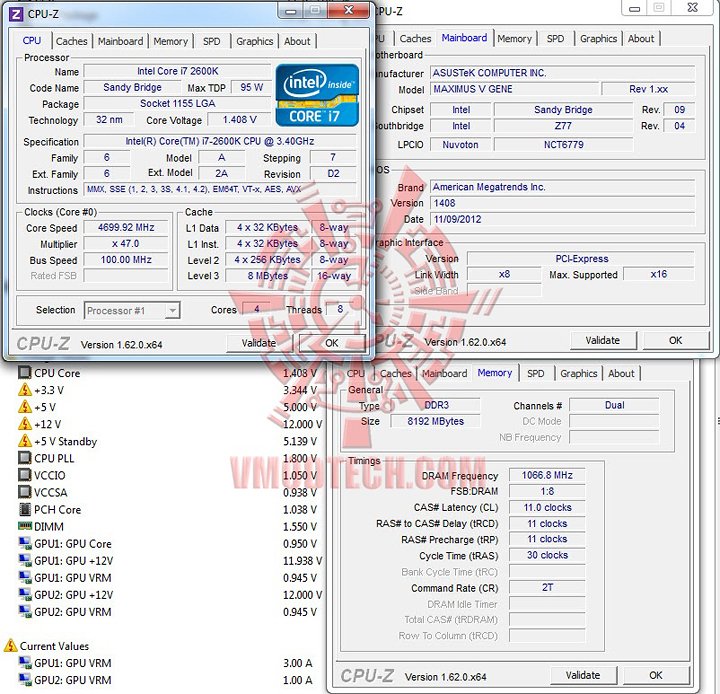Click the DIMM memory module icon
The image size is (720, 694).
pyautogui.click(x=25, y=526)
